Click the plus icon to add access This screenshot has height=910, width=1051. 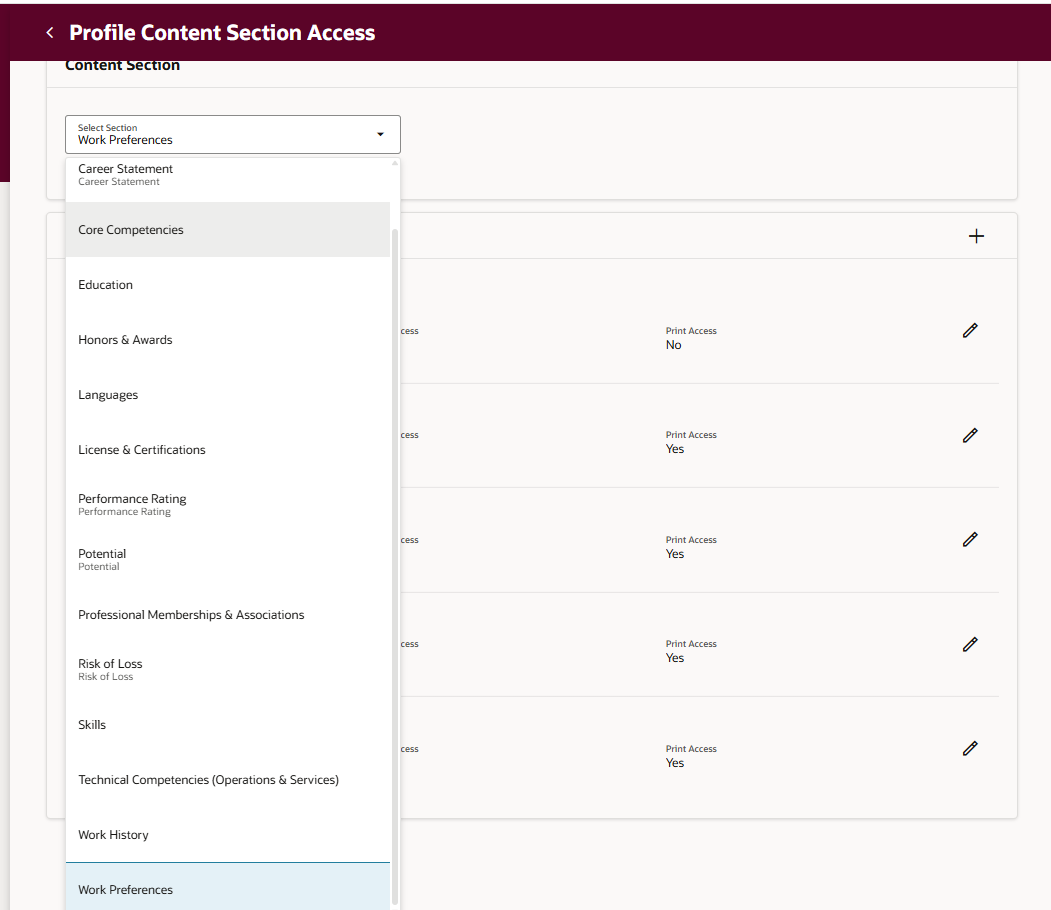click(976, 236)
